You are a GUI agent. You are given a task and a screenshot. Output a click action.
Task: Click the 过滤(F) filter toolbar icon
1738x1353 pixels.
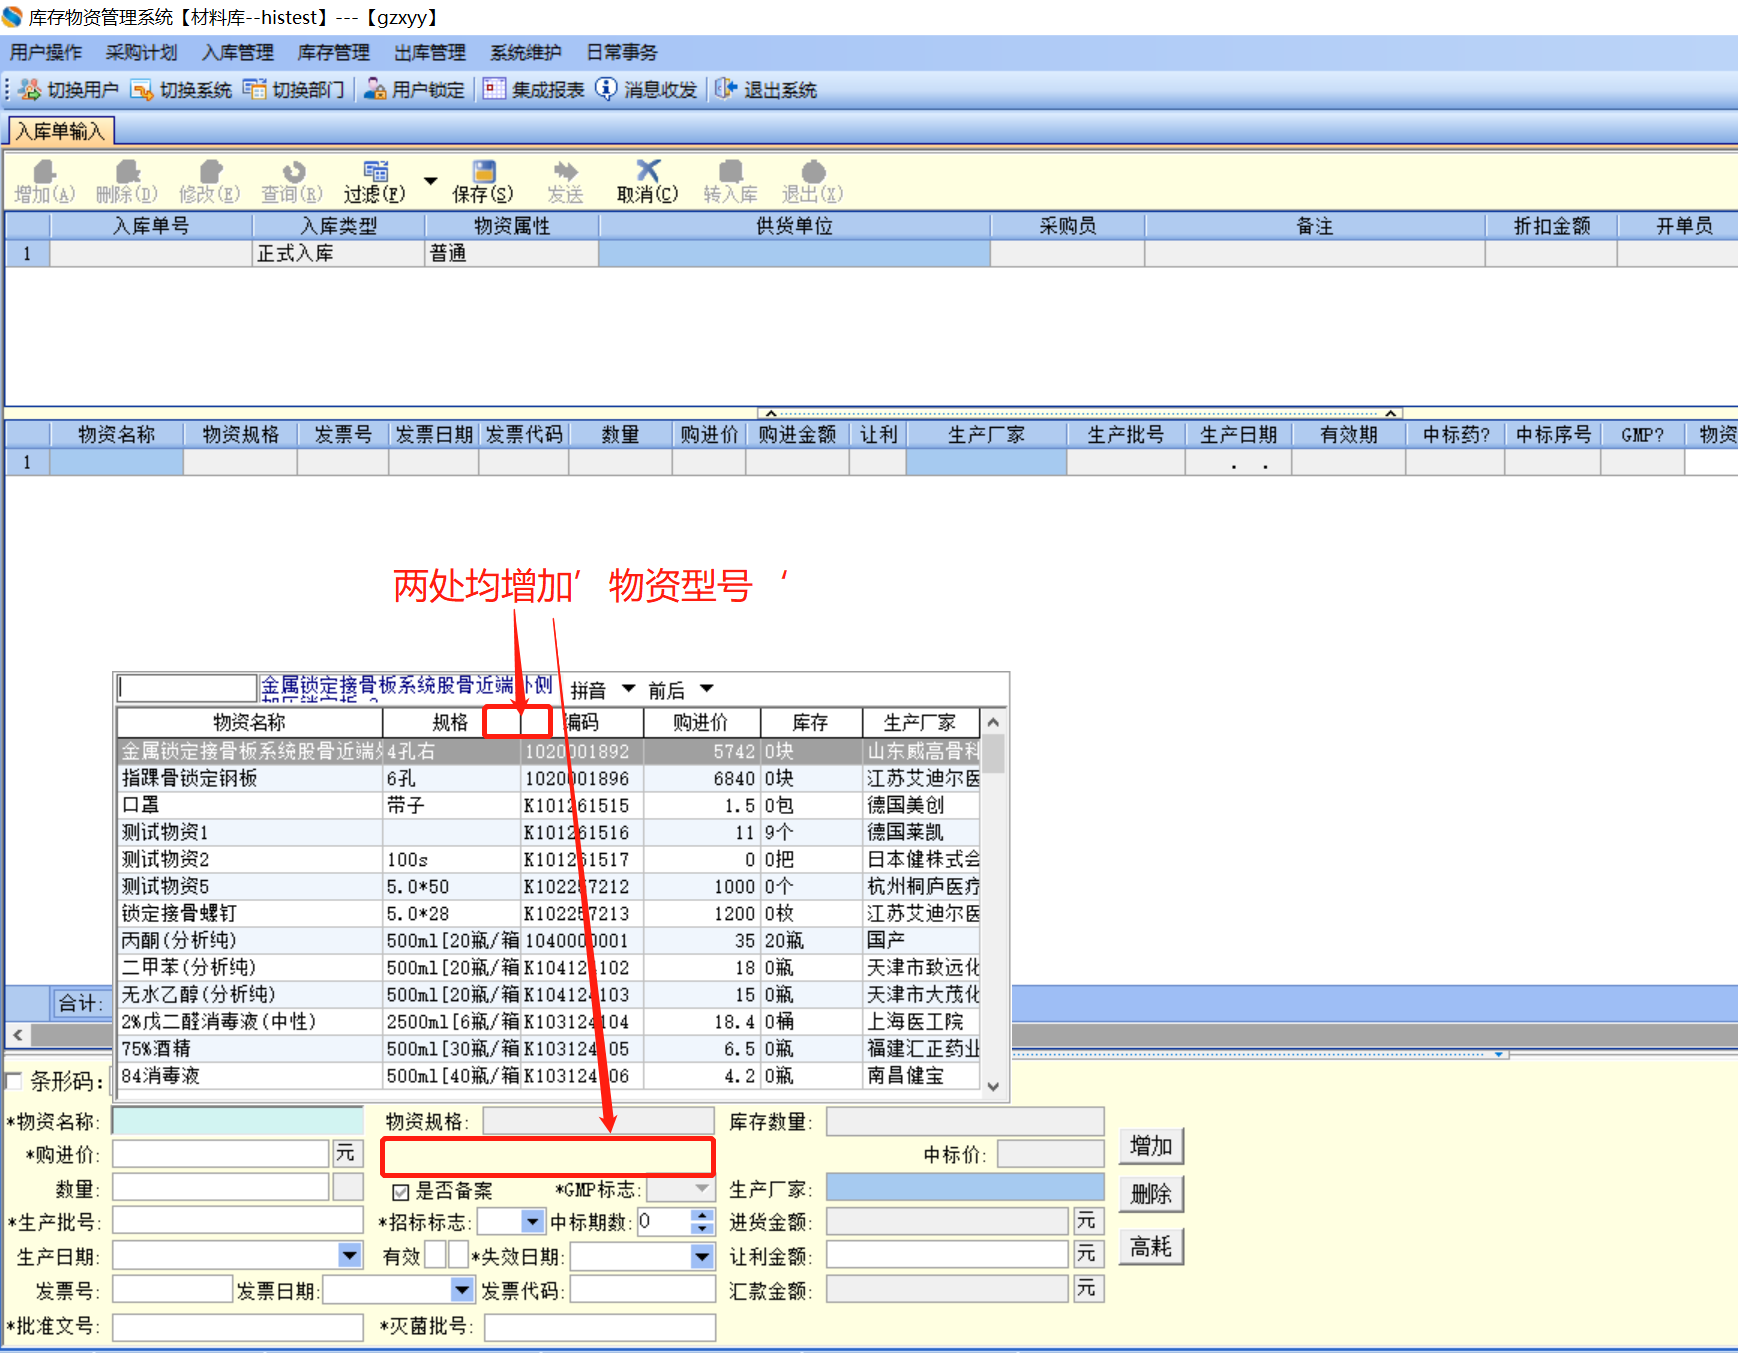(x=376, y=172)
